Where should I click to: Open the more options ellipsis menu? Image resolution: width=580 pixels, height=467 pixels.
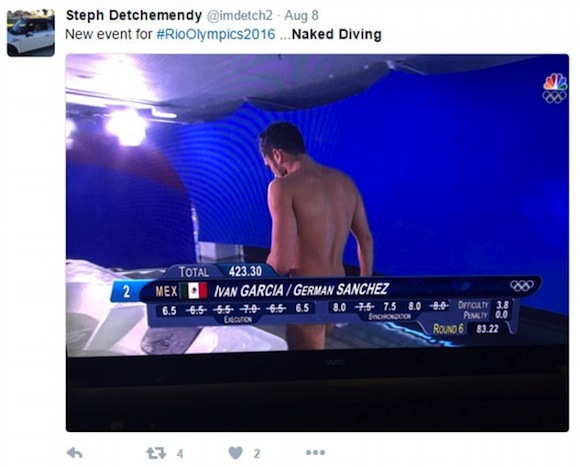tap(316, 452)
